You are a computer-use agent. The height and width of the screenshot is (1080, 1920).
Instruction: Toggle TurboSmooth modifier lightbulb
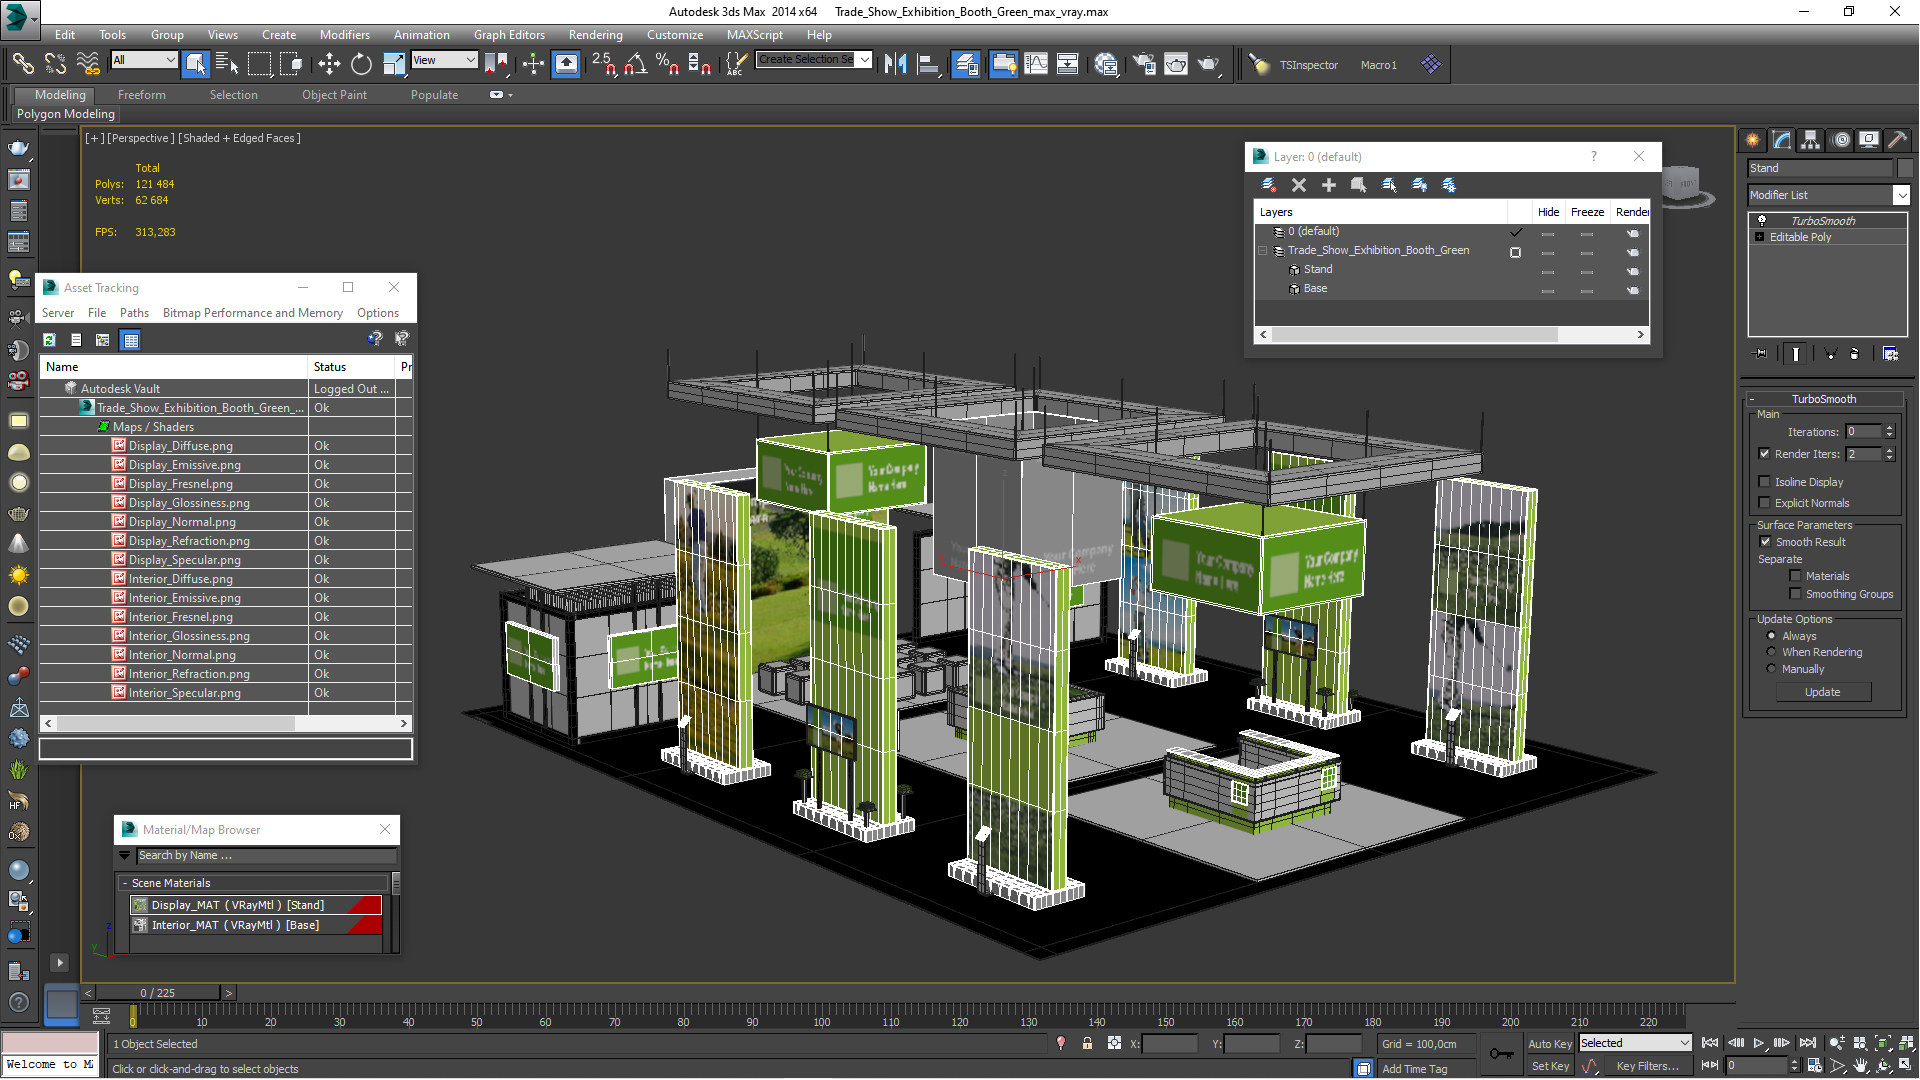tap(1762, 221)
